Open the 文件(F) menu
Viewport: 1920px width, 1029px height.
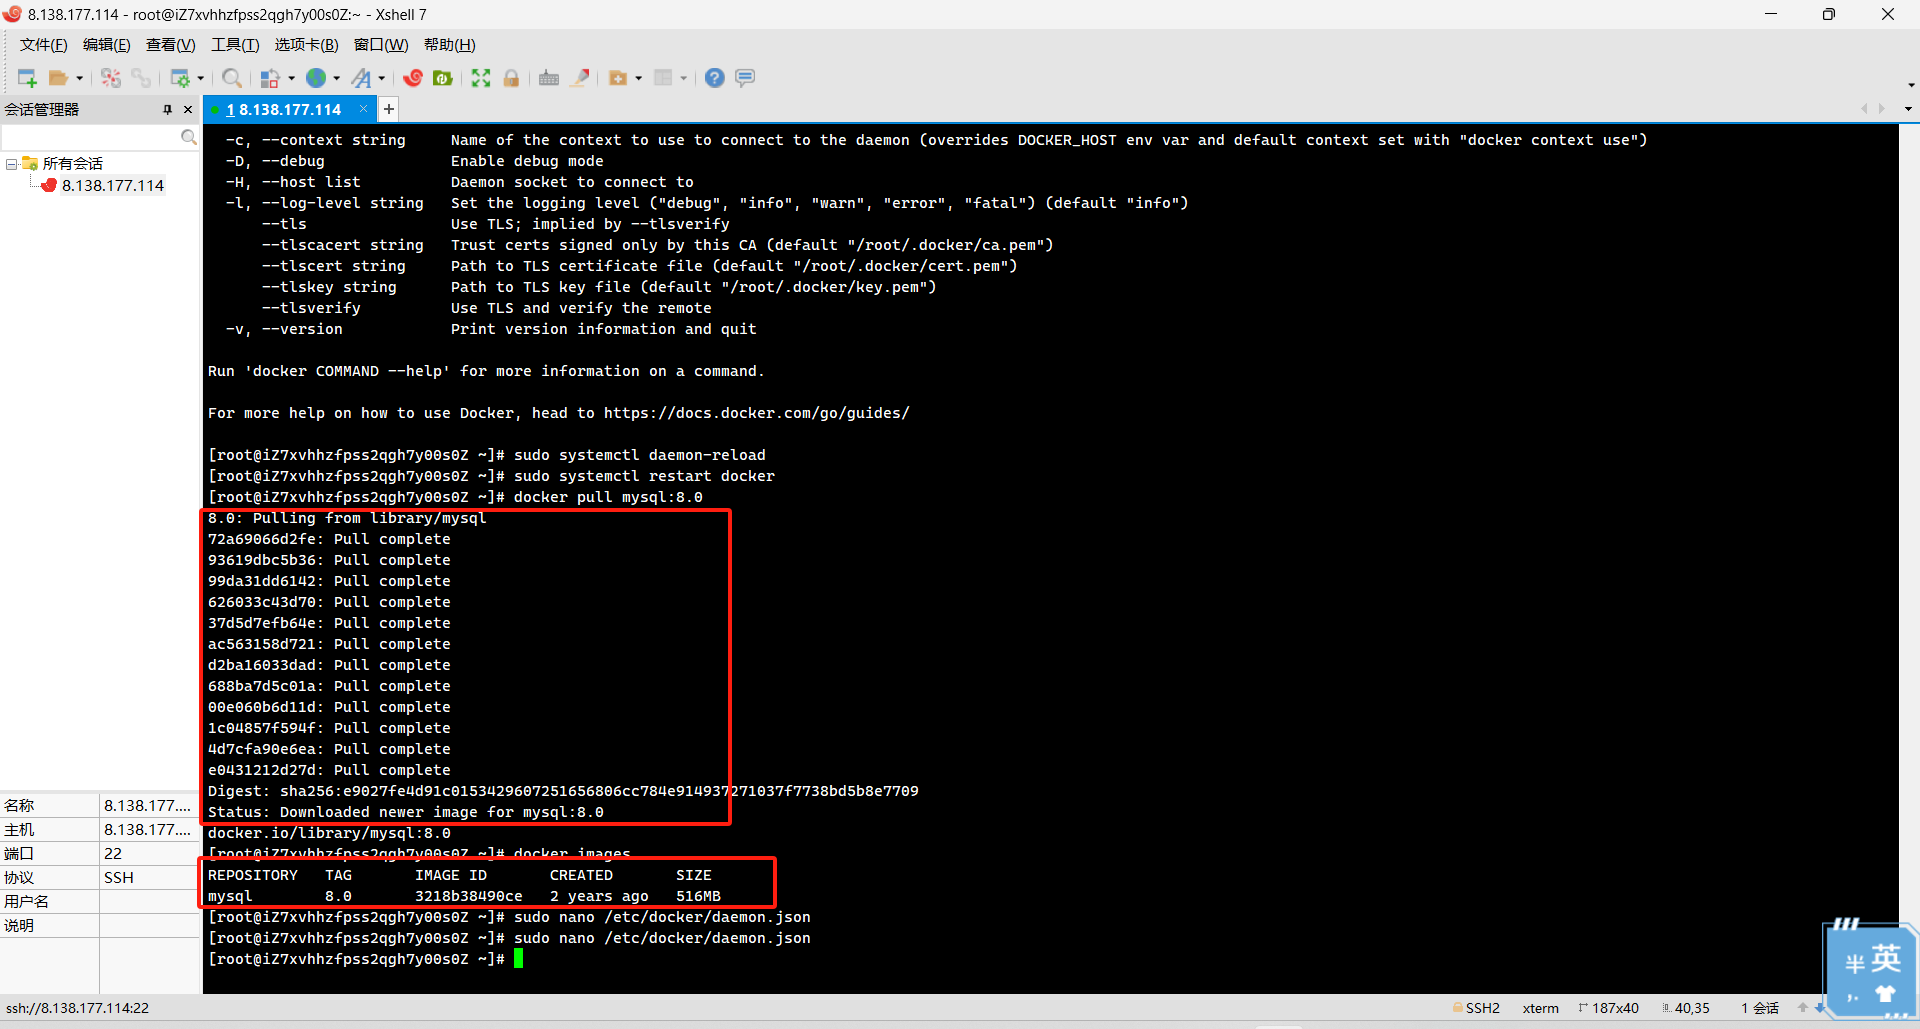pos(43,45)
